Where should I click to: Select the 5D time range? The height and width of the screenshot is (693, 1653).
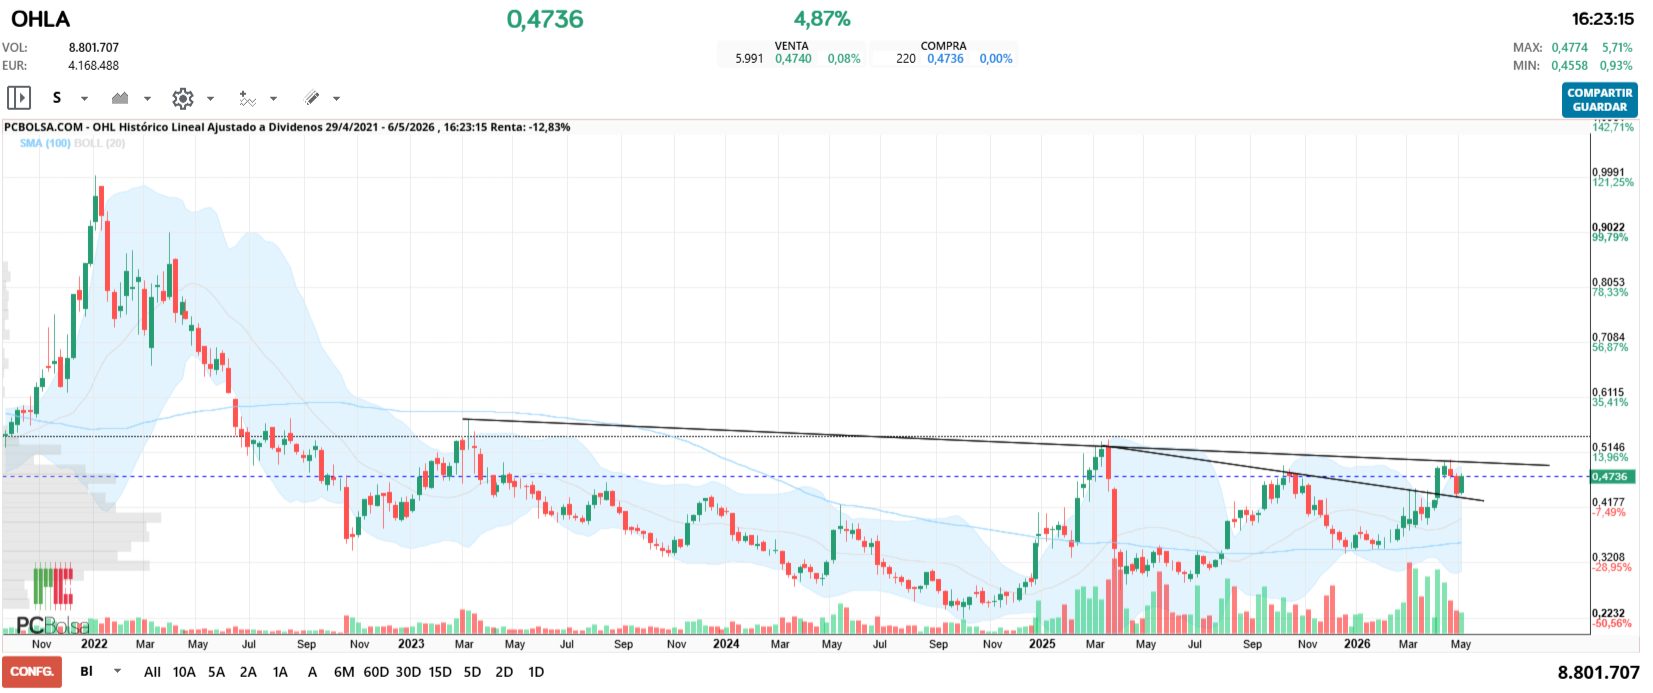[x=472, y=672]
